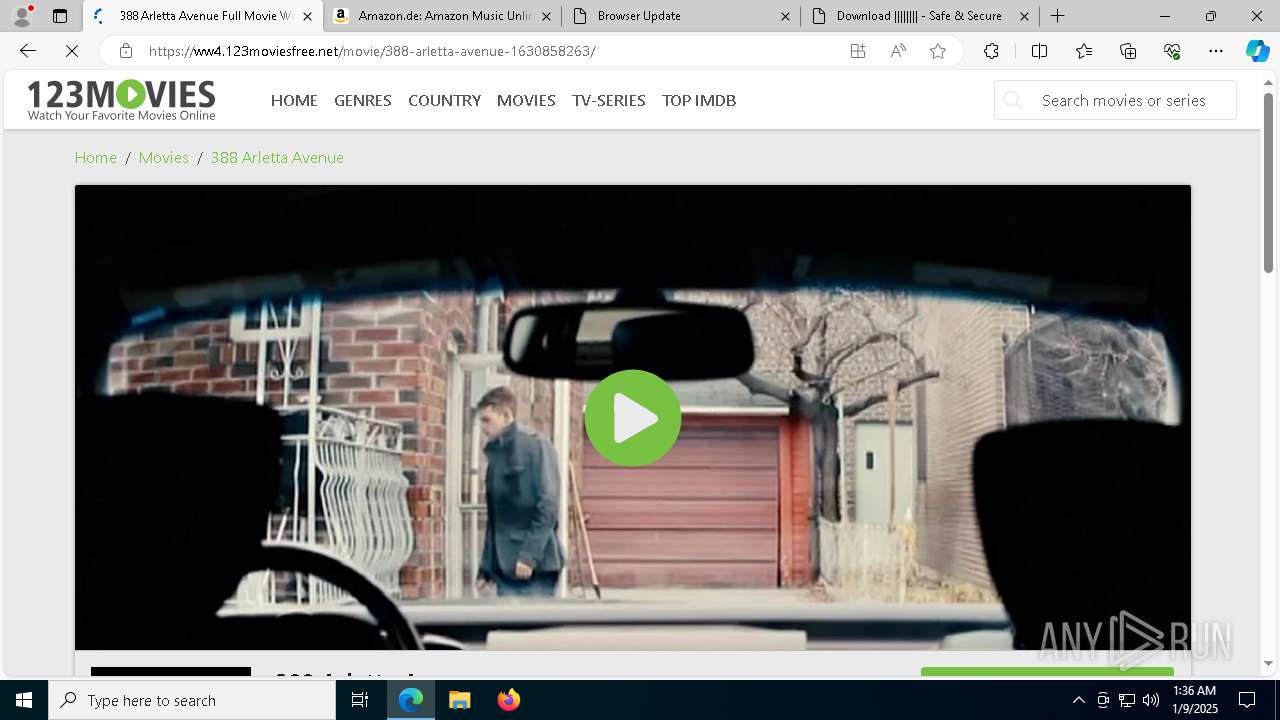The height and width of the screenshot is (720, 1280).
Task: Close the Amazon.de tab
Action: [546, 16]
